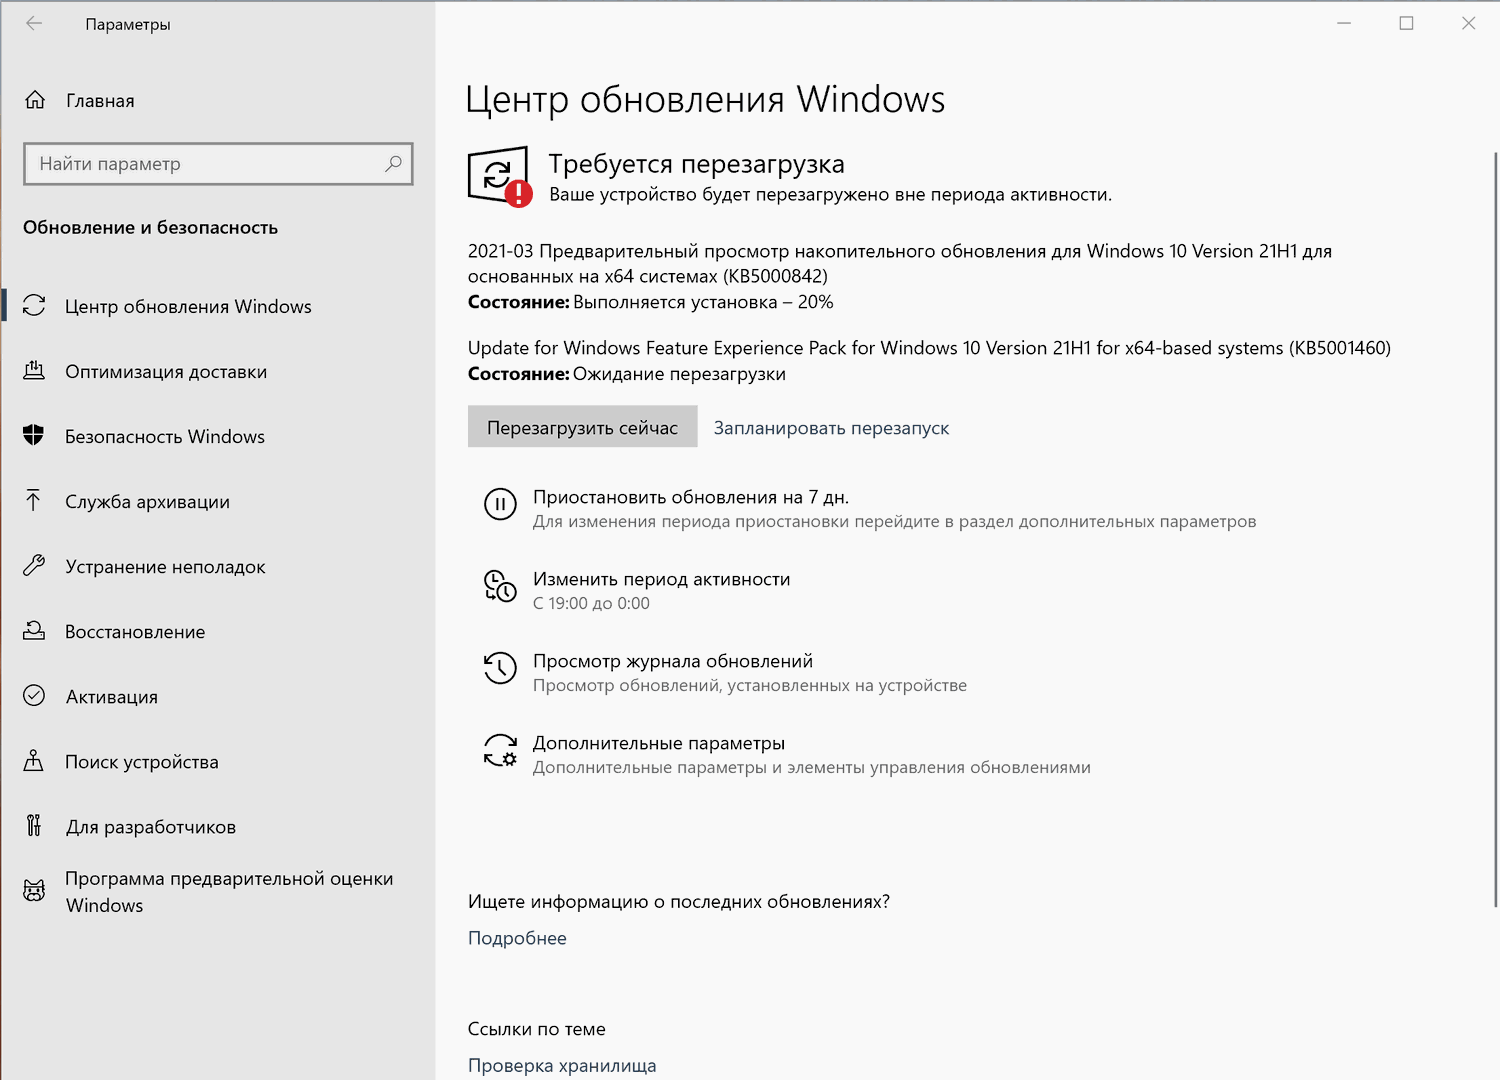Click the Главная home icon
The image size is (1500, 1080).
[x=35, y=100]
